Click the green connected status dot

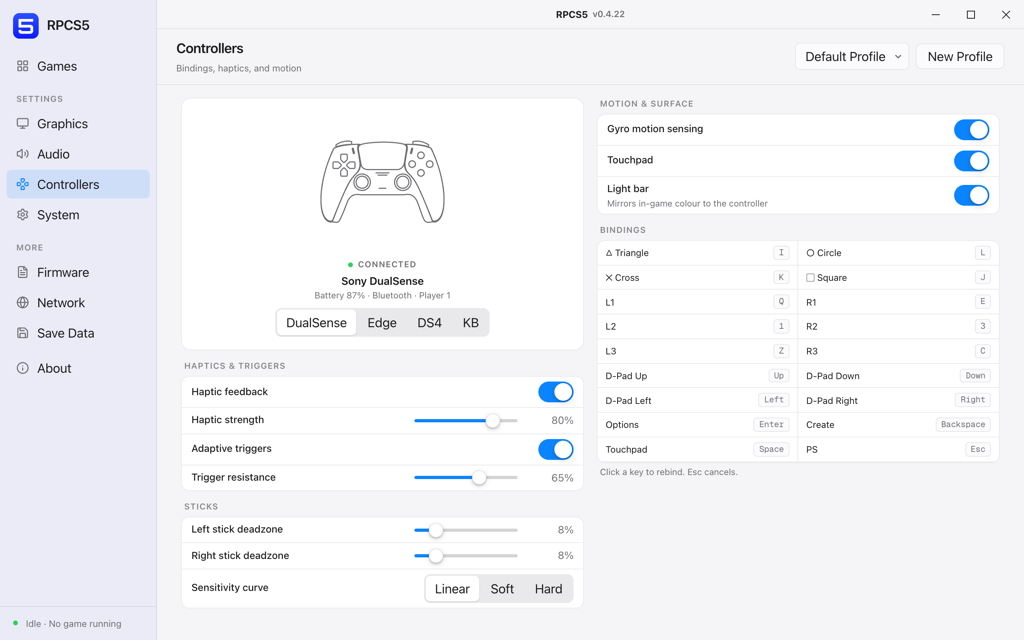pyautogui.click(x=351, y=264)
